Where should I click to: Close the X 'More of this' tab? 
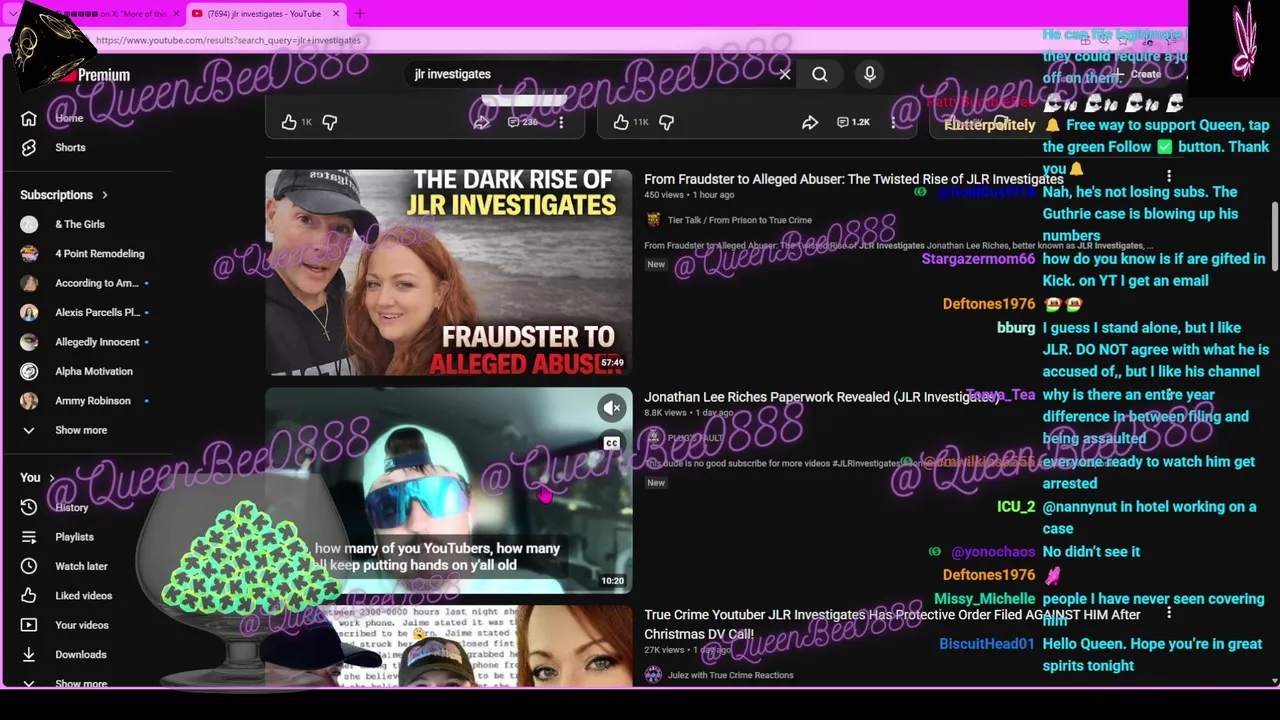click(x=177, y=14)
